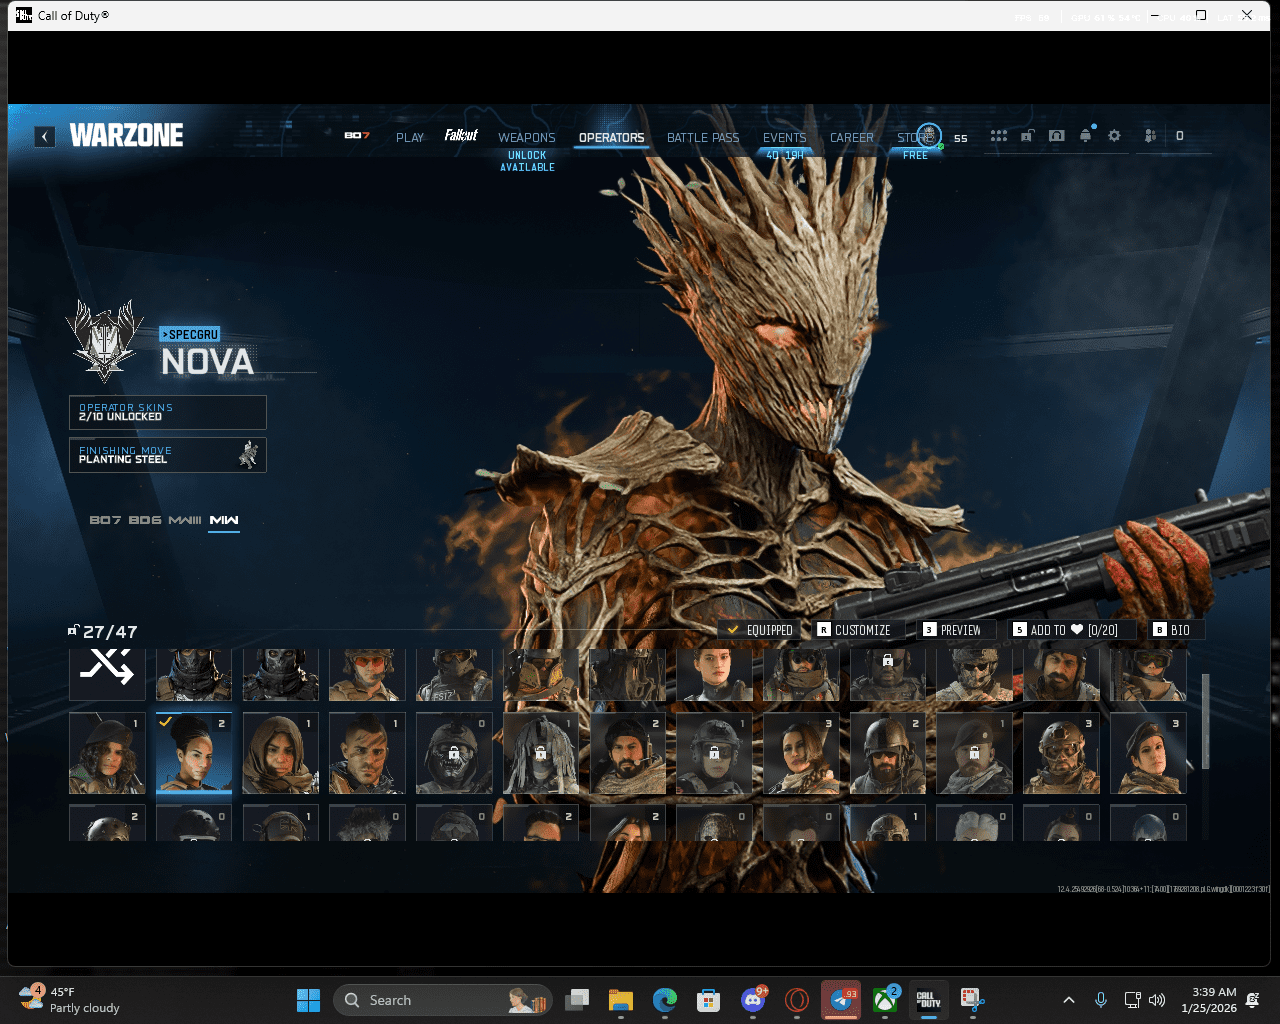The height and width of the screenshot is (1024, 1280).
Task: Click the operator grid vertical scrollbar
Action: 1205,720
